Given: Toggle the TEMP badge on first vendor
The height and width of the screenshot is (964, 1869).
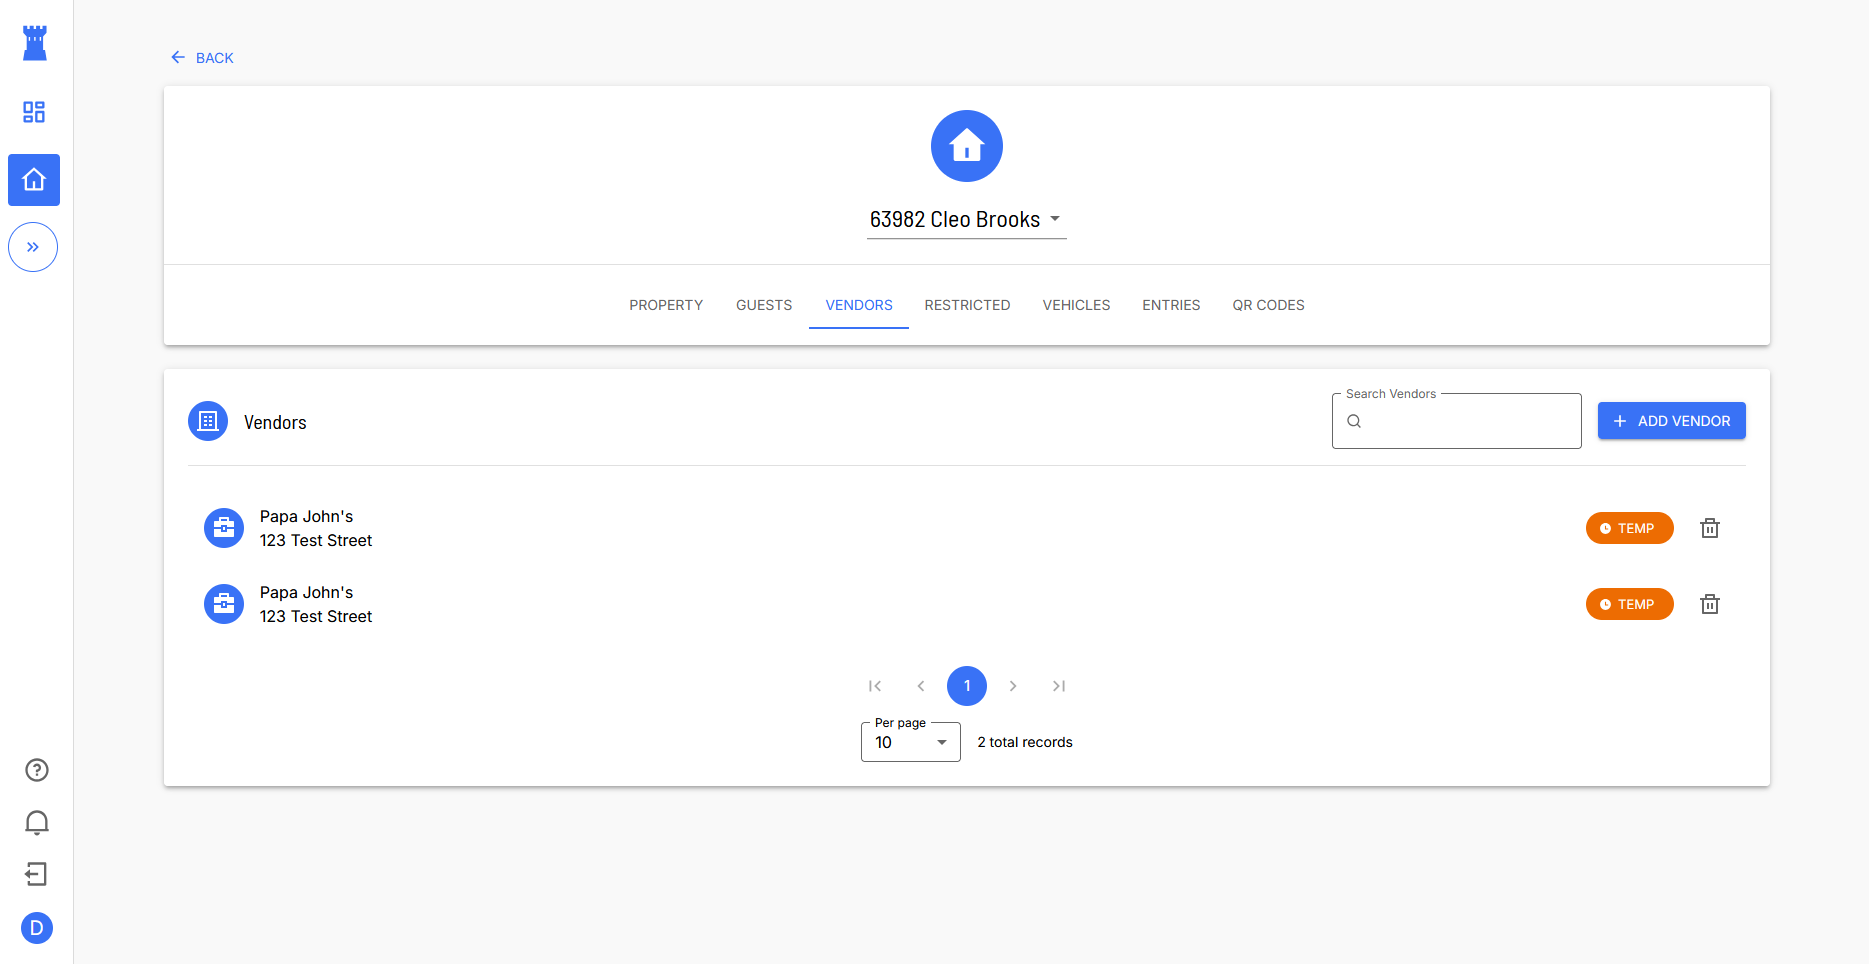Looking at the screenshot, I should pos(1629,528).
